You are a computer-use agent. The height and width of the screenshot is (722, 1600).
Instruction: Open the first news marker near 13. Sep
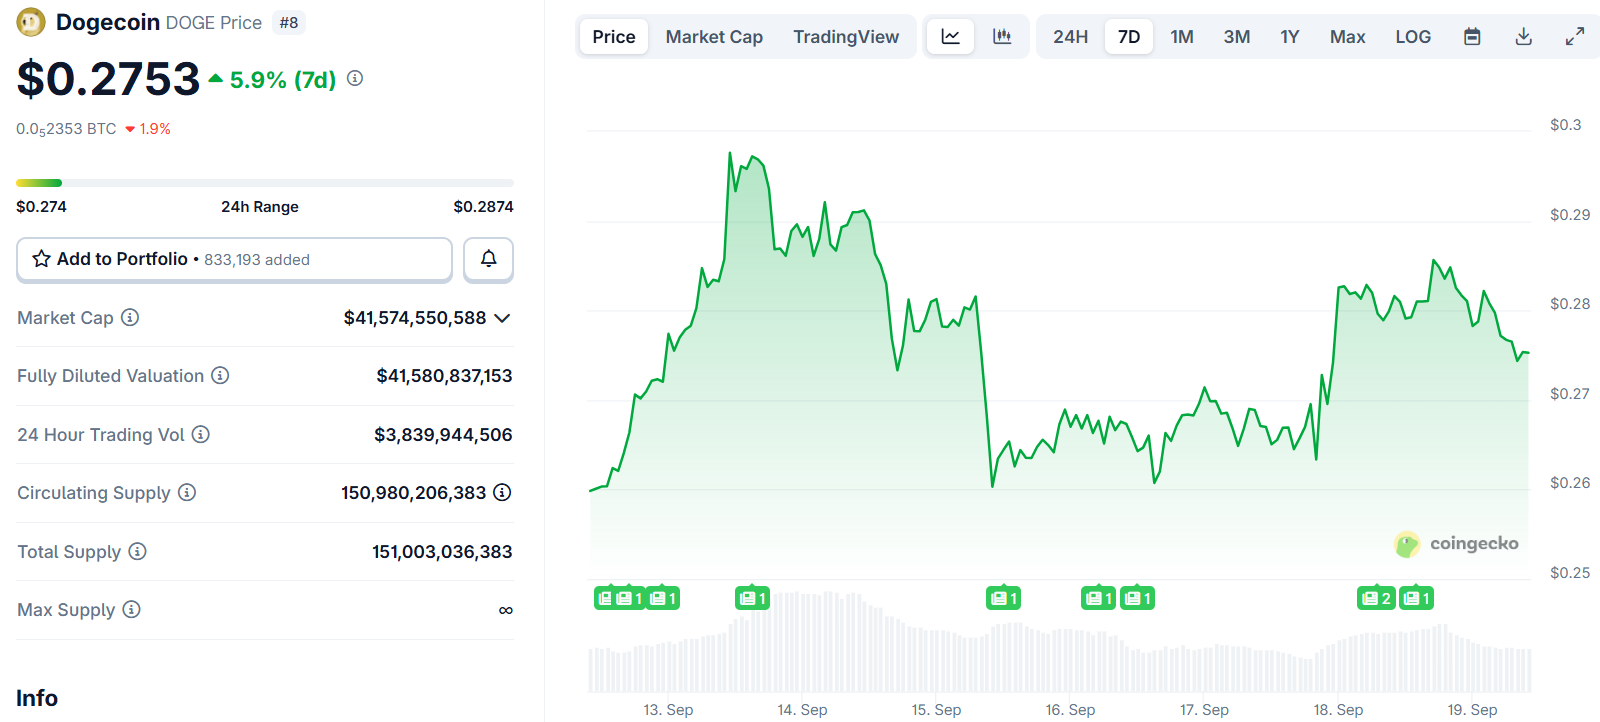[603, 598]
